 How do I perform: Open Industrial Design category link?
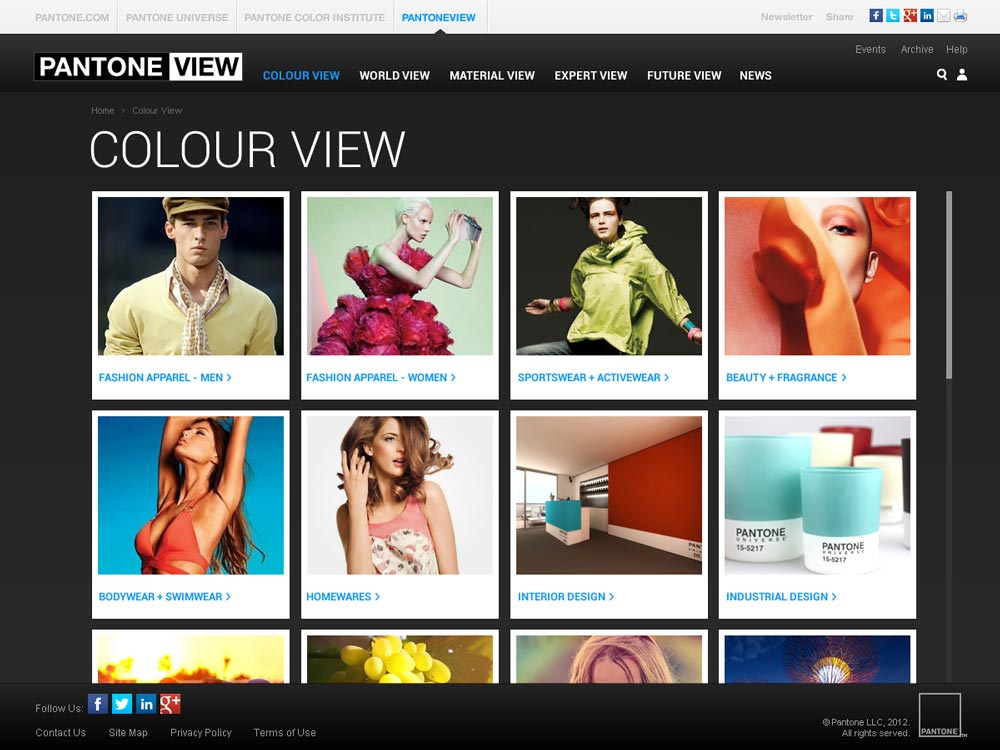tap(782, 597)
